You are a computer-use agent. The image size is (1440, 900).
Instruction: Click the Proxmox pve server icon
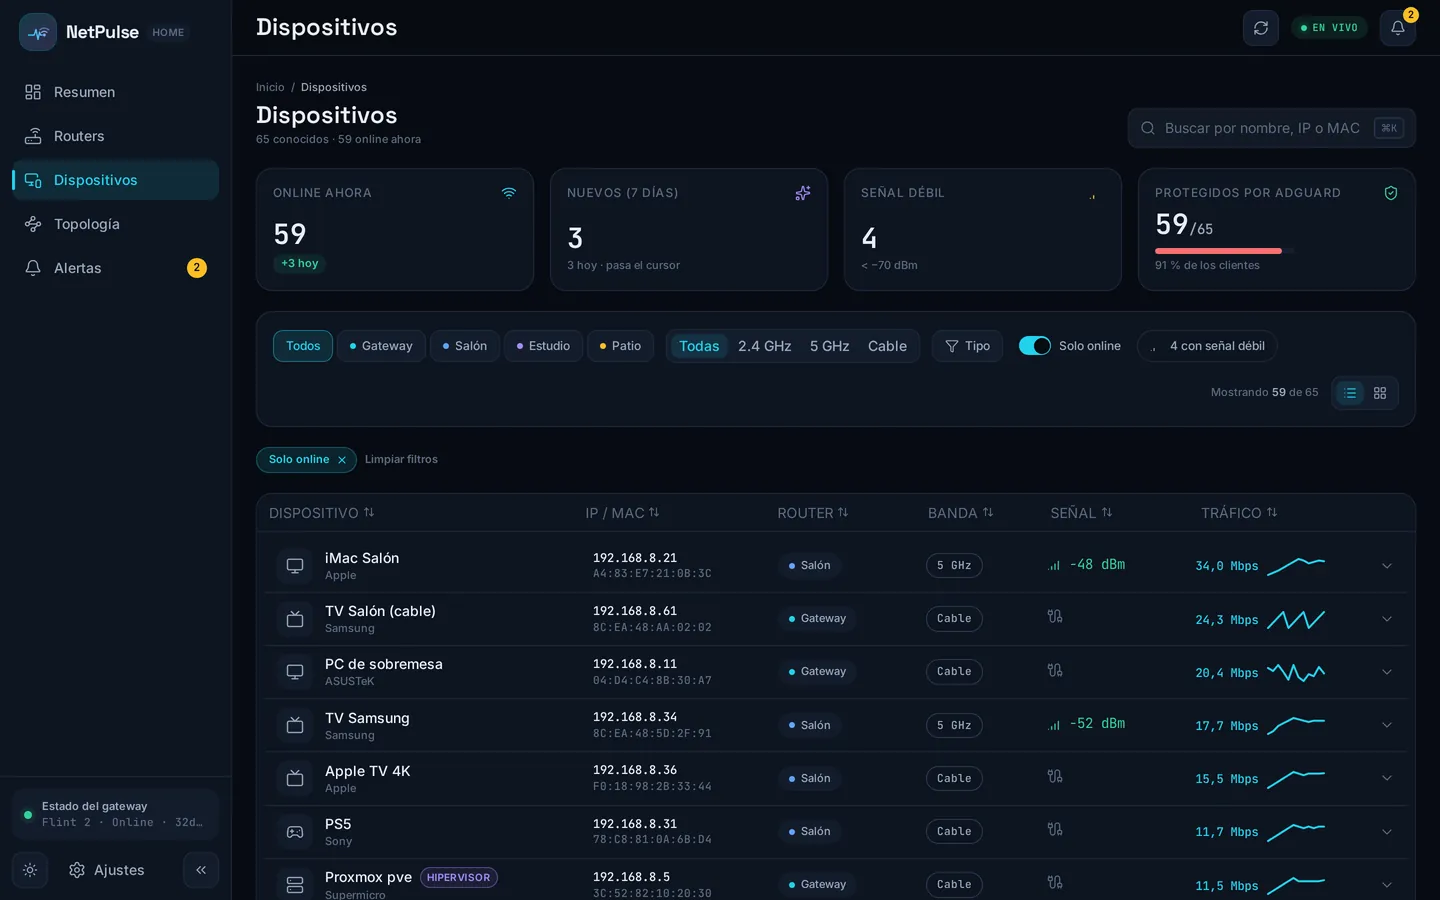click(295, 885)
